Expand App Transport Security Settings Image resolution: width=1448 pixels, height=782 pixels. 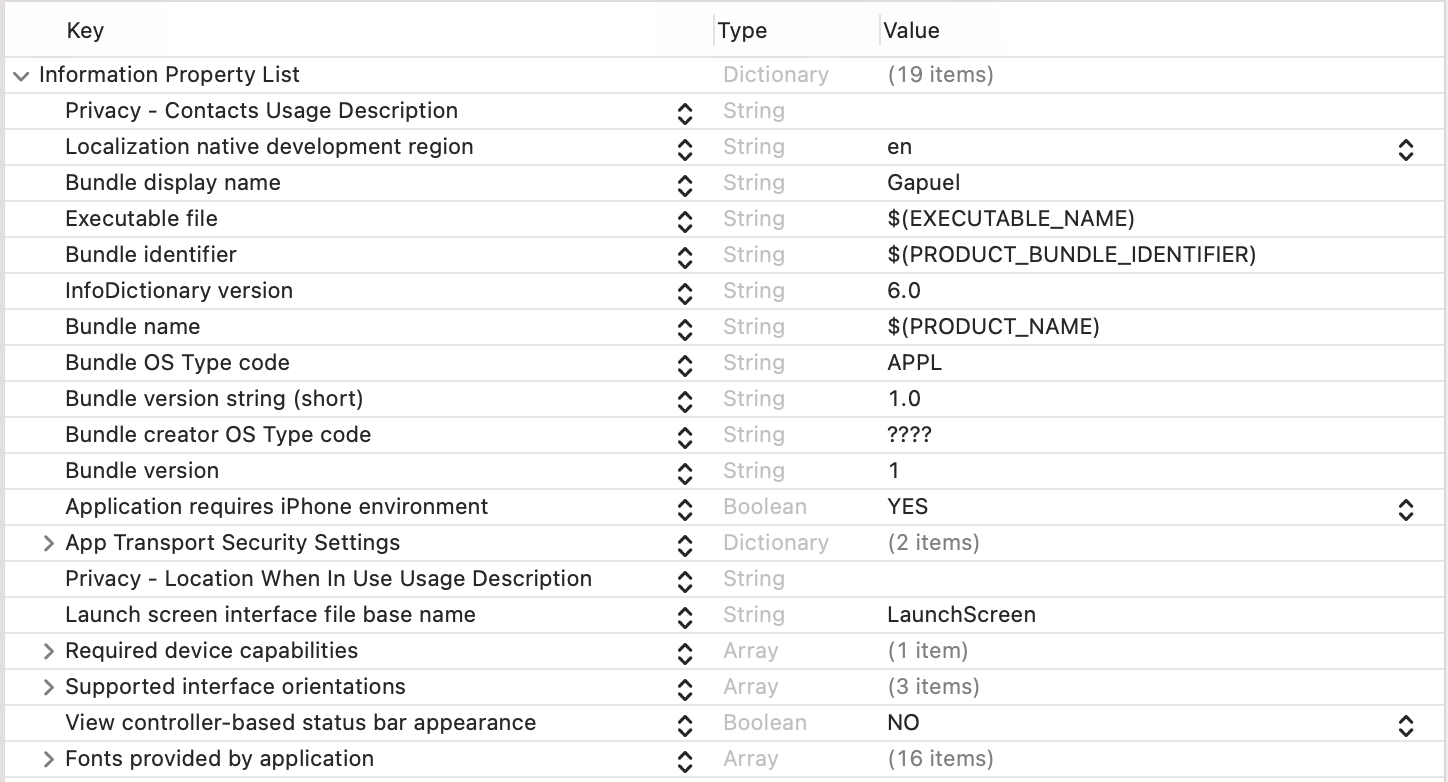(x=48, y=543)
